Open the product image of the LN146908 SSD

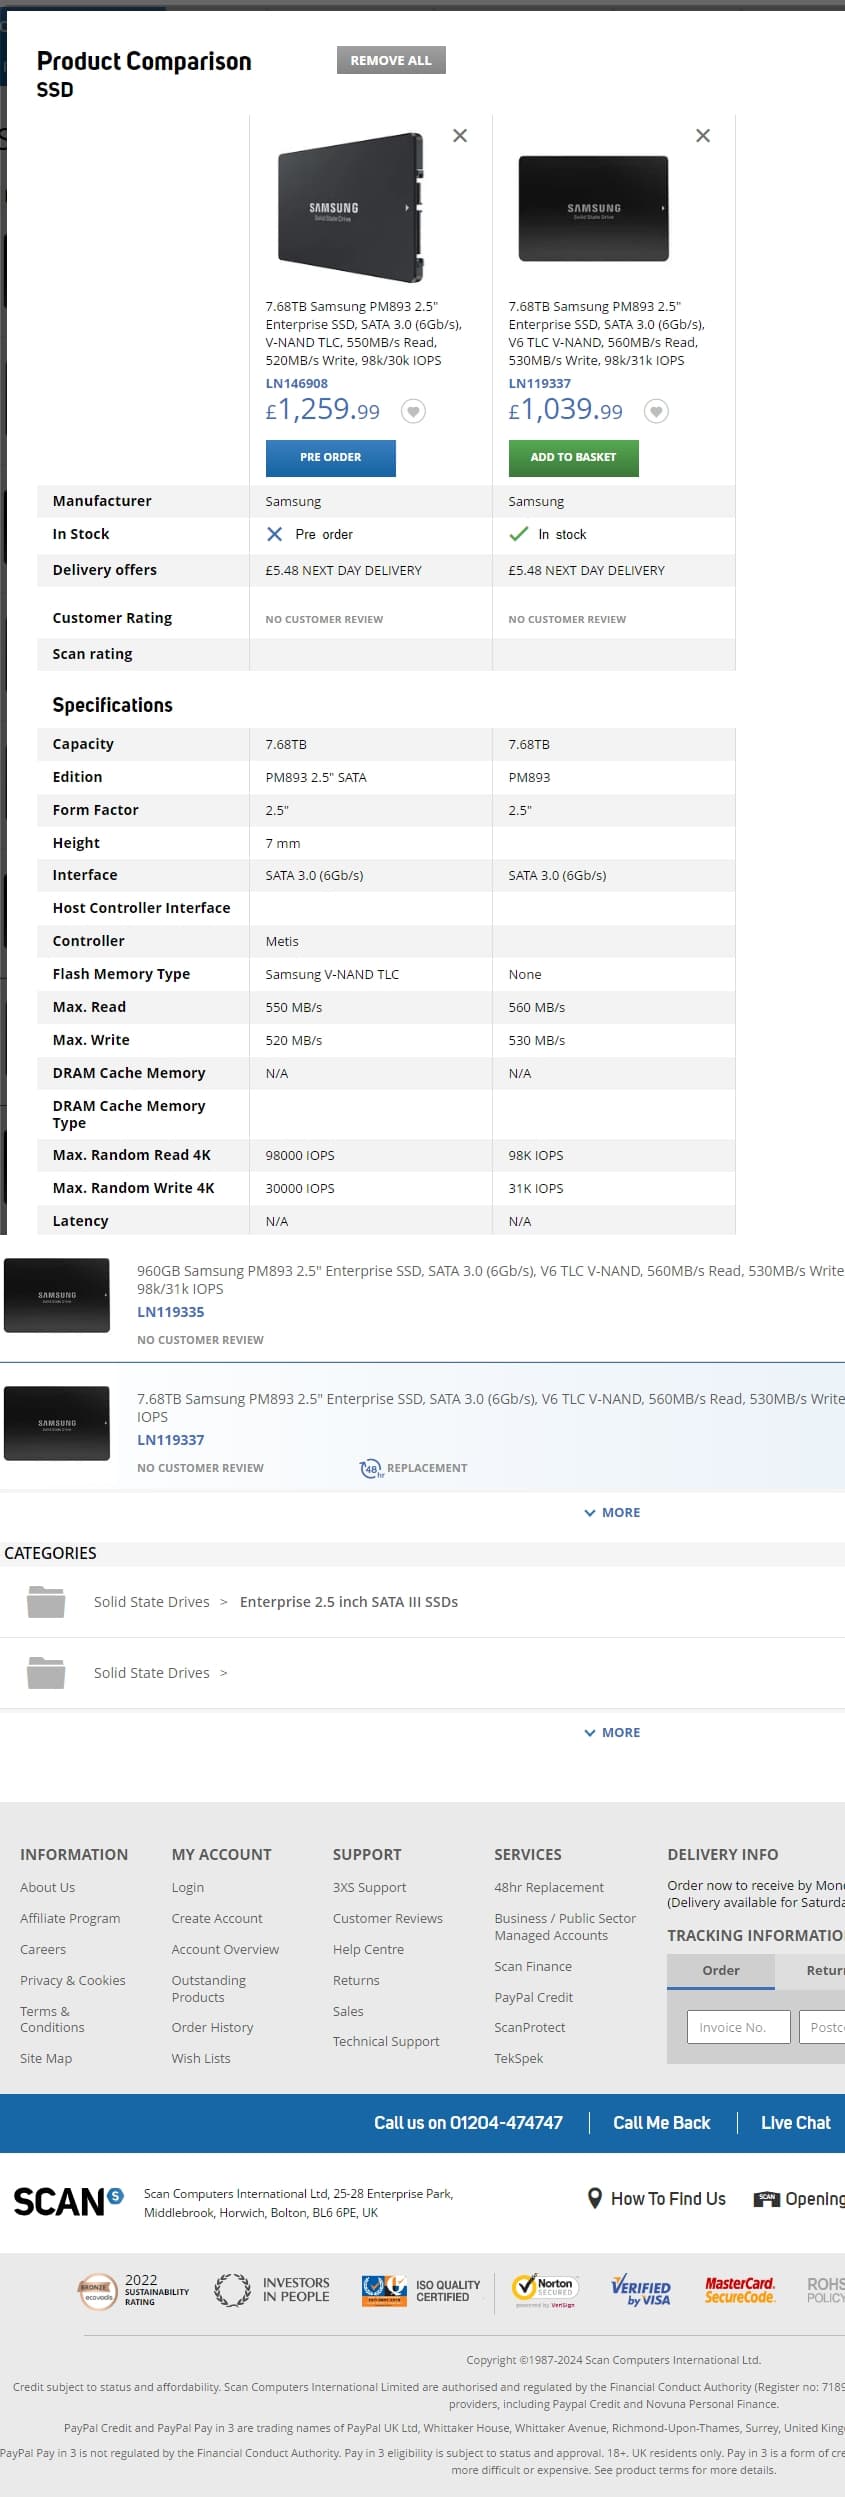tap(351, 206)
